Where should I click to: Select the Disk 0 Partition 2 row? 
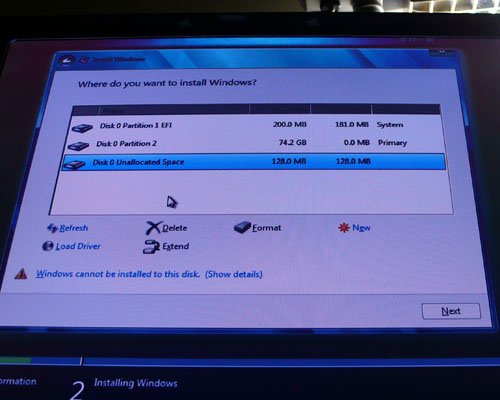255,144
